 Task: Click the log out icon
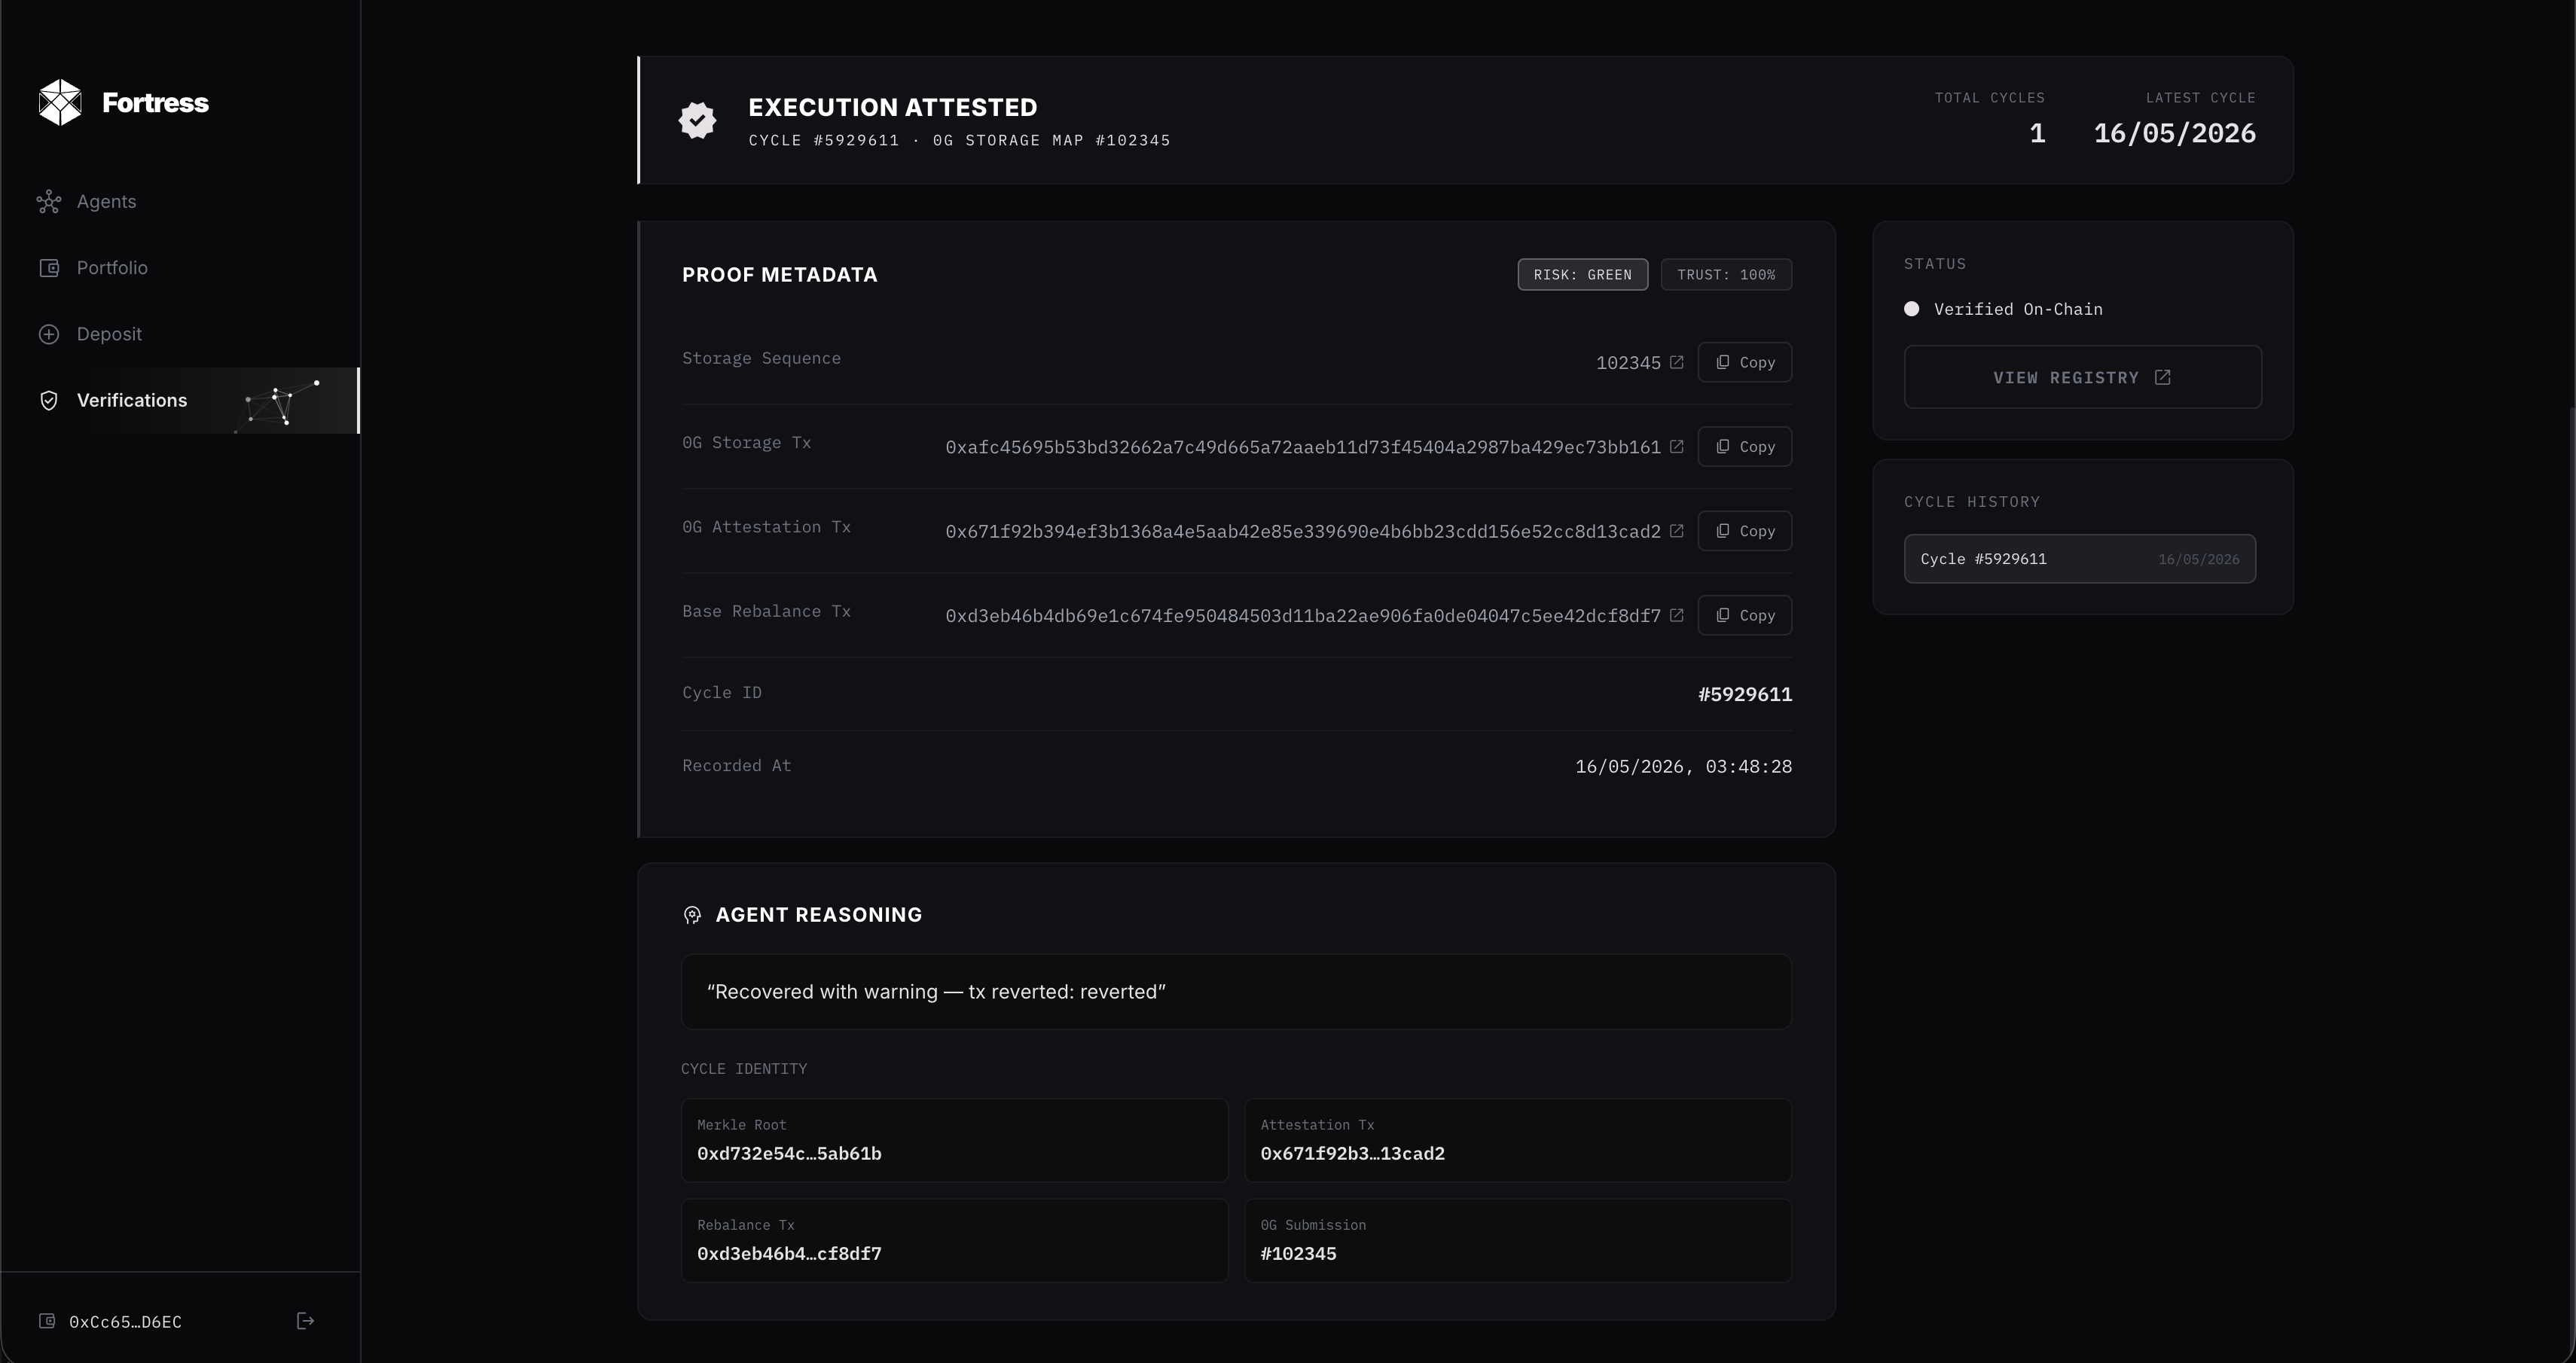pos(306,1321)
